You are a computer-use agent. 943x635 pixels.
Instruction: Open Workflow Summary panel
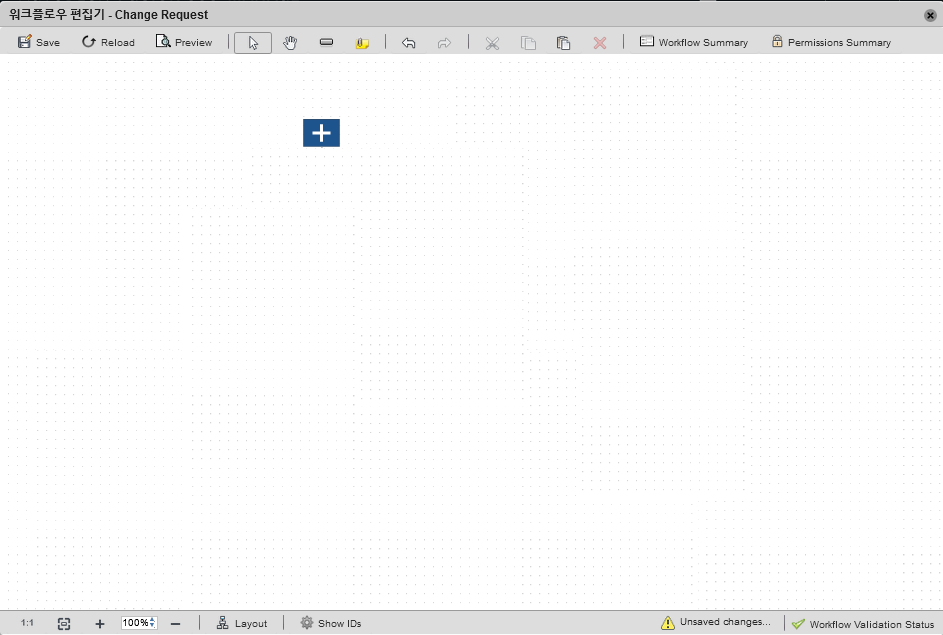(x=693, y=42)
